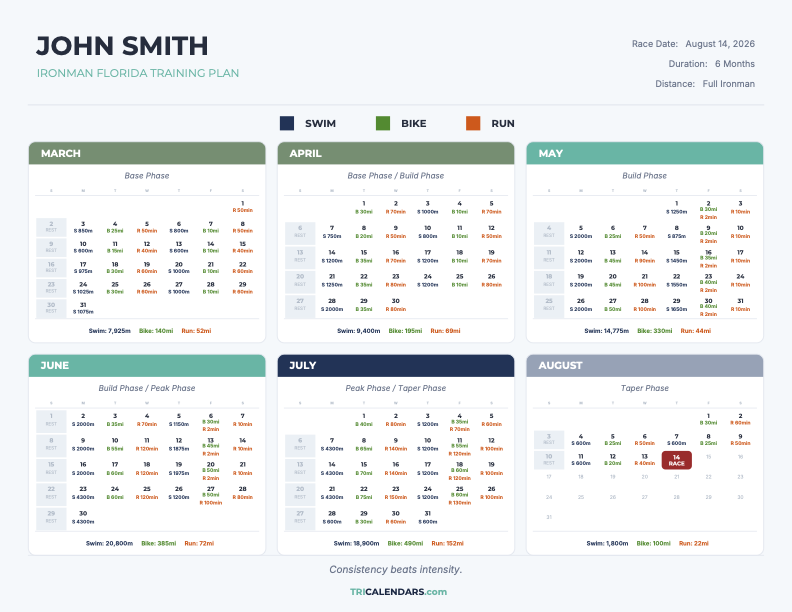This screenshot has height=612, width=792.
Task: Click the 6 Months duration value
Action: [x=734, y=64]
